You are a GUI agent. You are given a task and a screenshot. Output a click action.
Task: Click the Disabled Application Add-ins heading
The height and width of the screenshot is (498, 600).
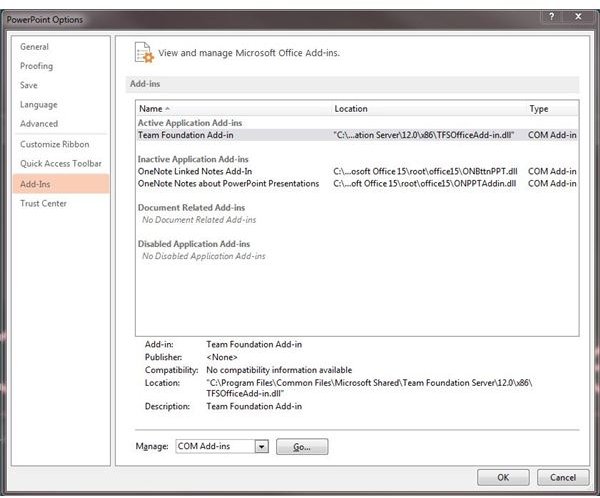click(x=194, y=244)
